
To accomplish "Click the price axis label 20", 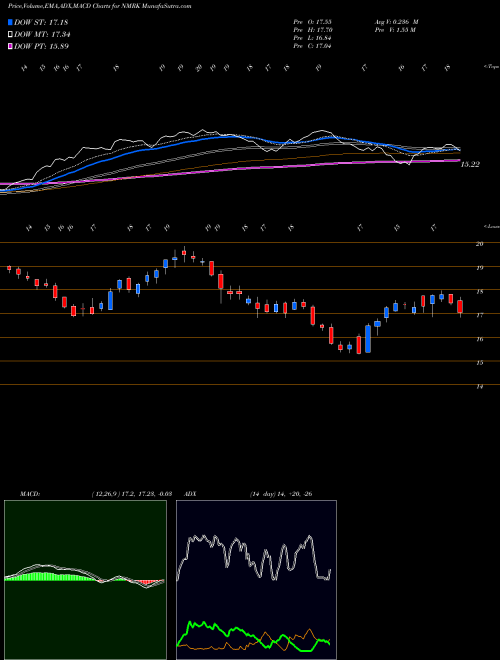I will pos(479,244).
